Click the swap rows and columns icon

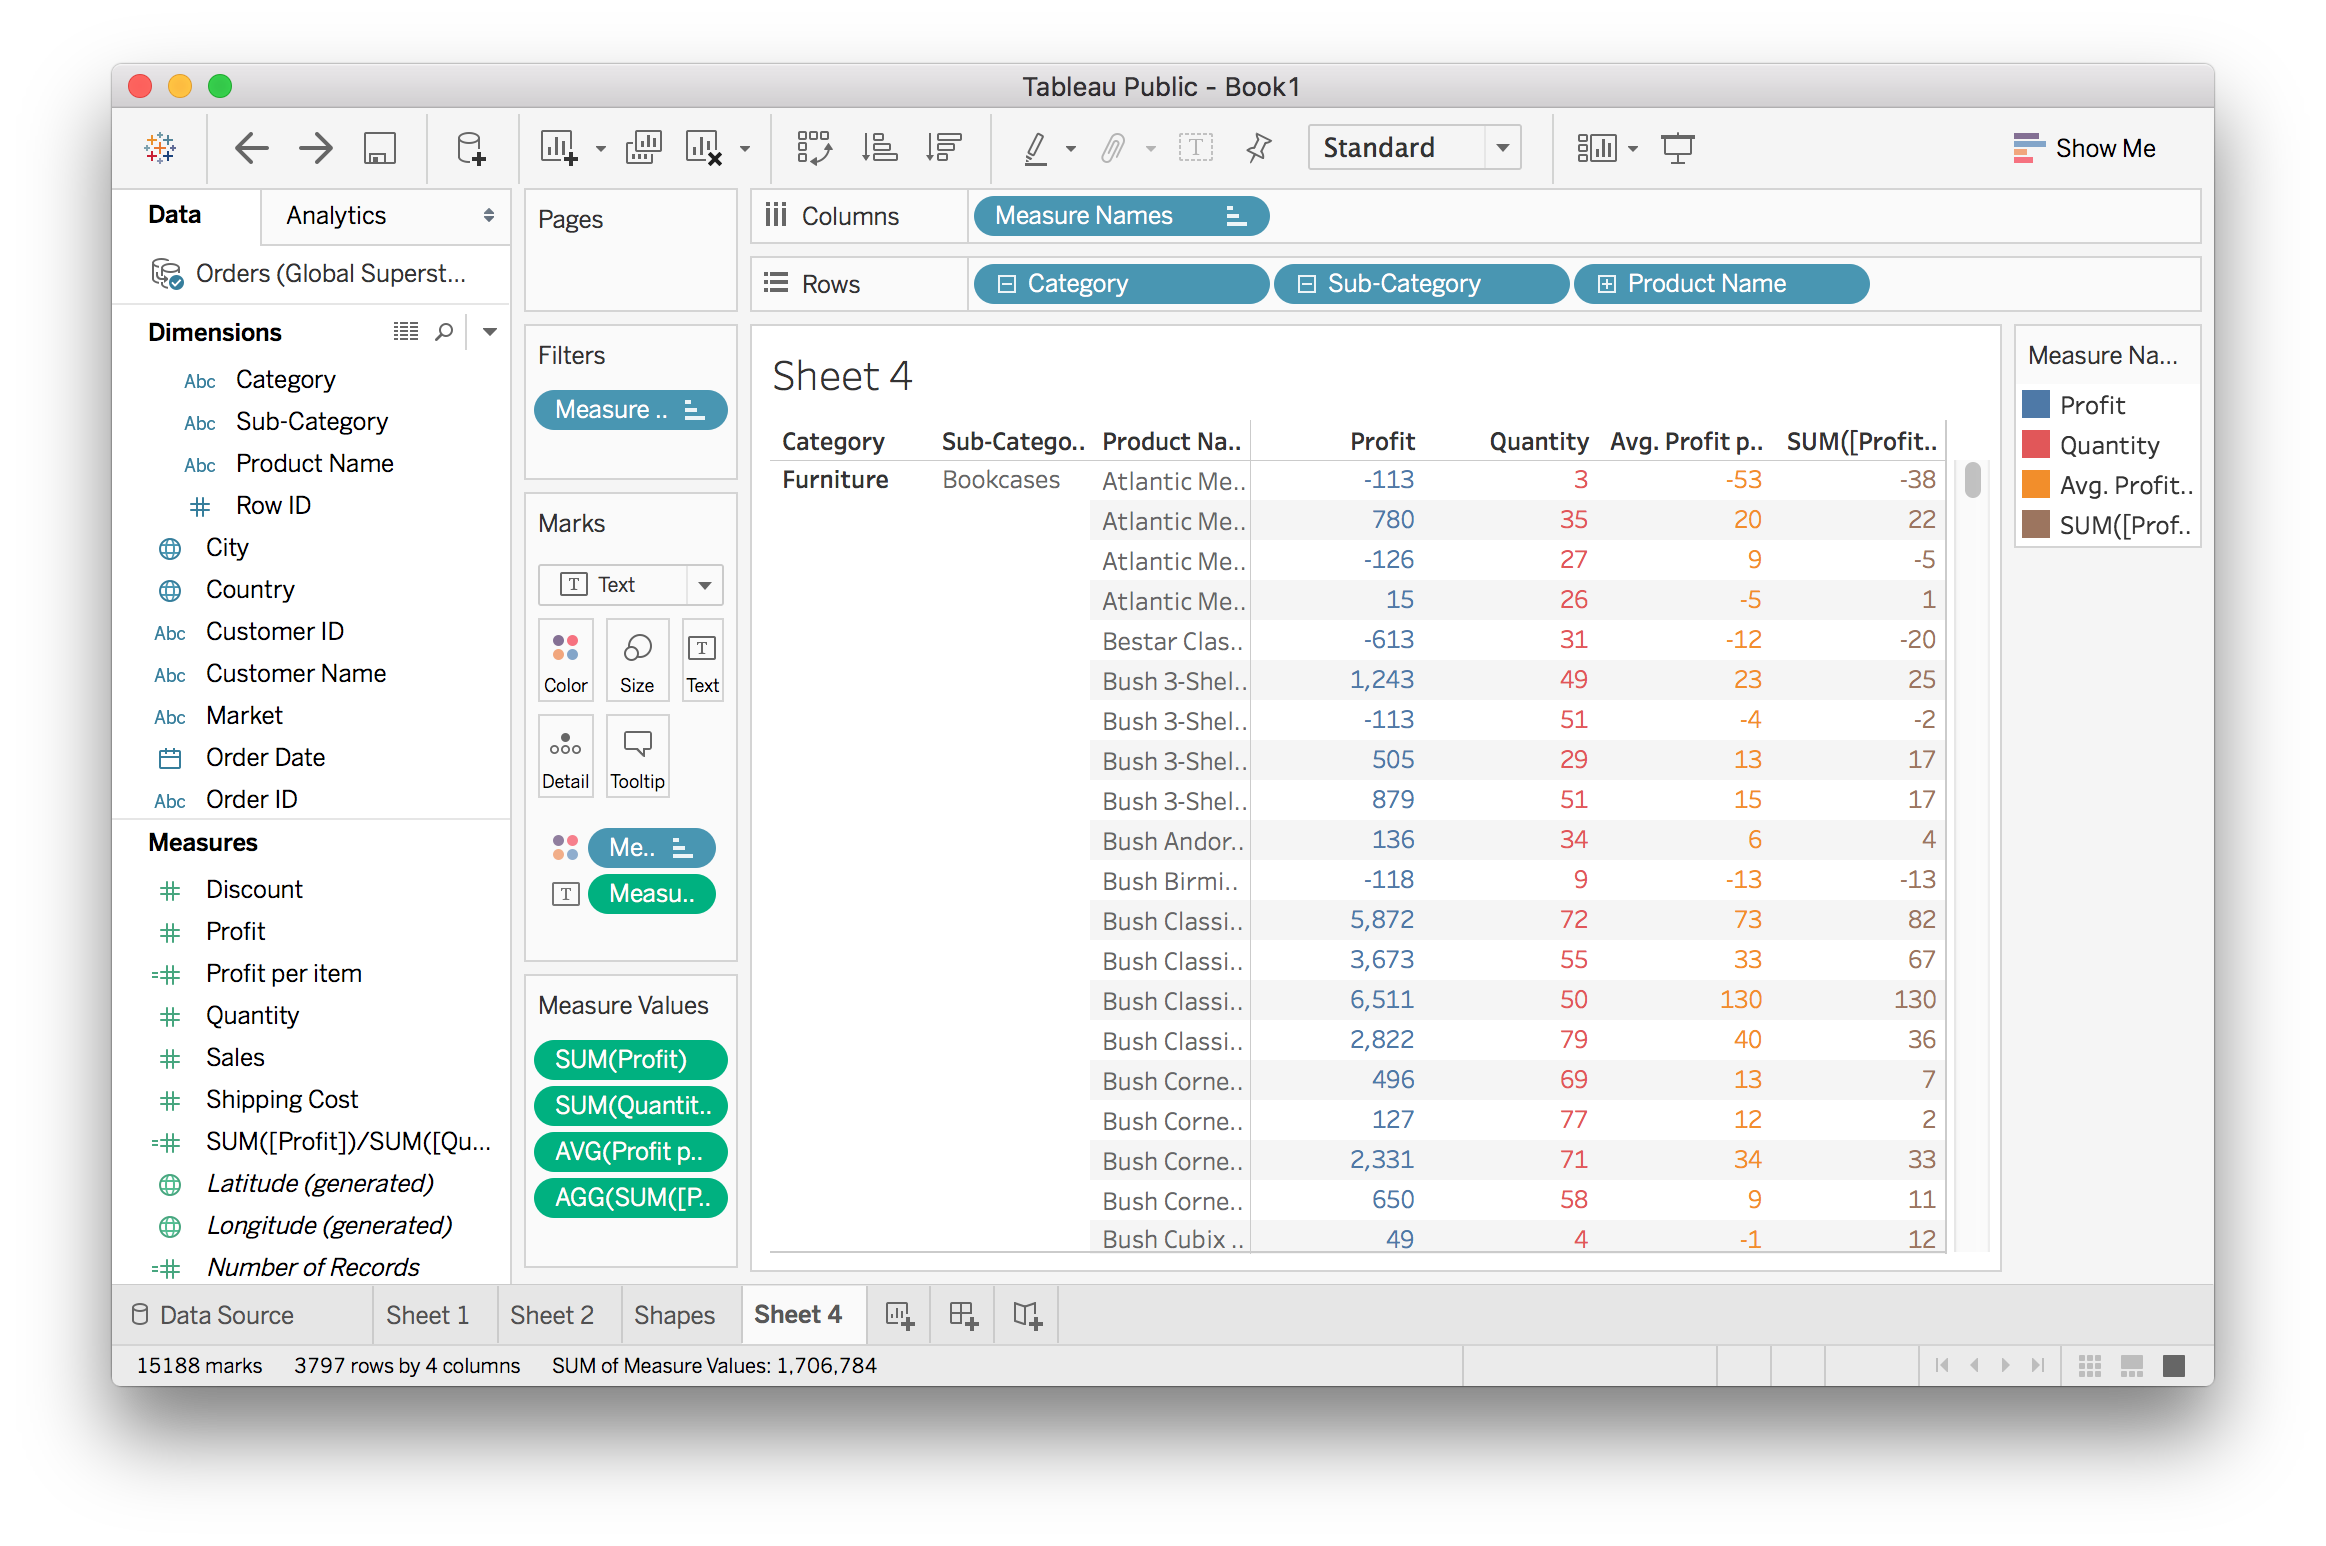coord(814,148)
